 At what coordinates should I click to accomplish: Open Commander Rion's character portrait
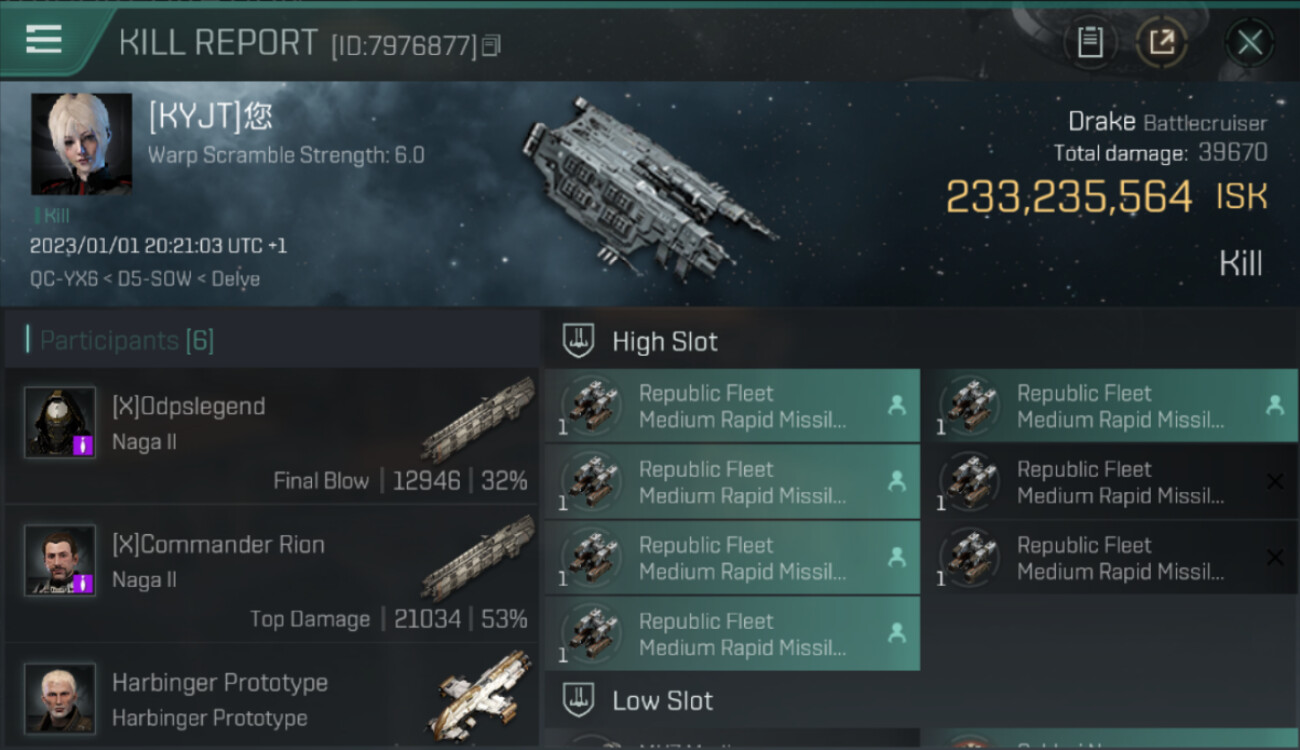pyautogui.click(x=60, y=560)
